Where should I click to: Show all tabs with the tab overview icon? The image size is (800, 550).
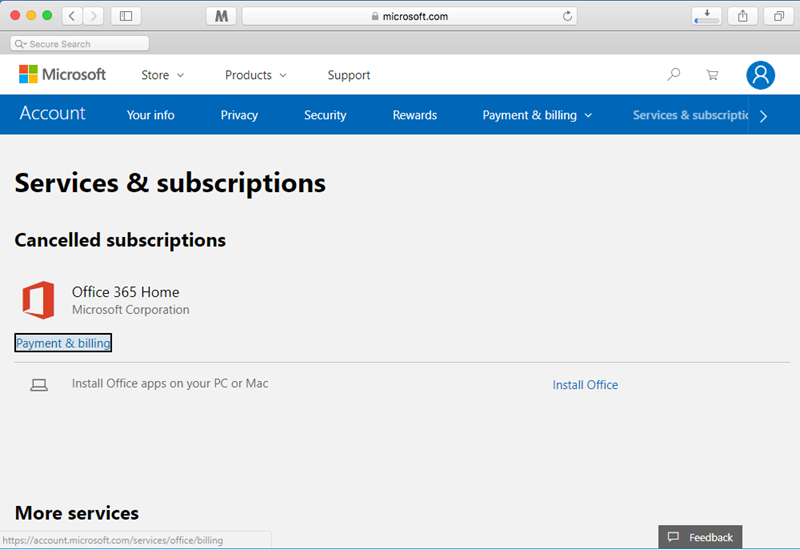point(778,16)
